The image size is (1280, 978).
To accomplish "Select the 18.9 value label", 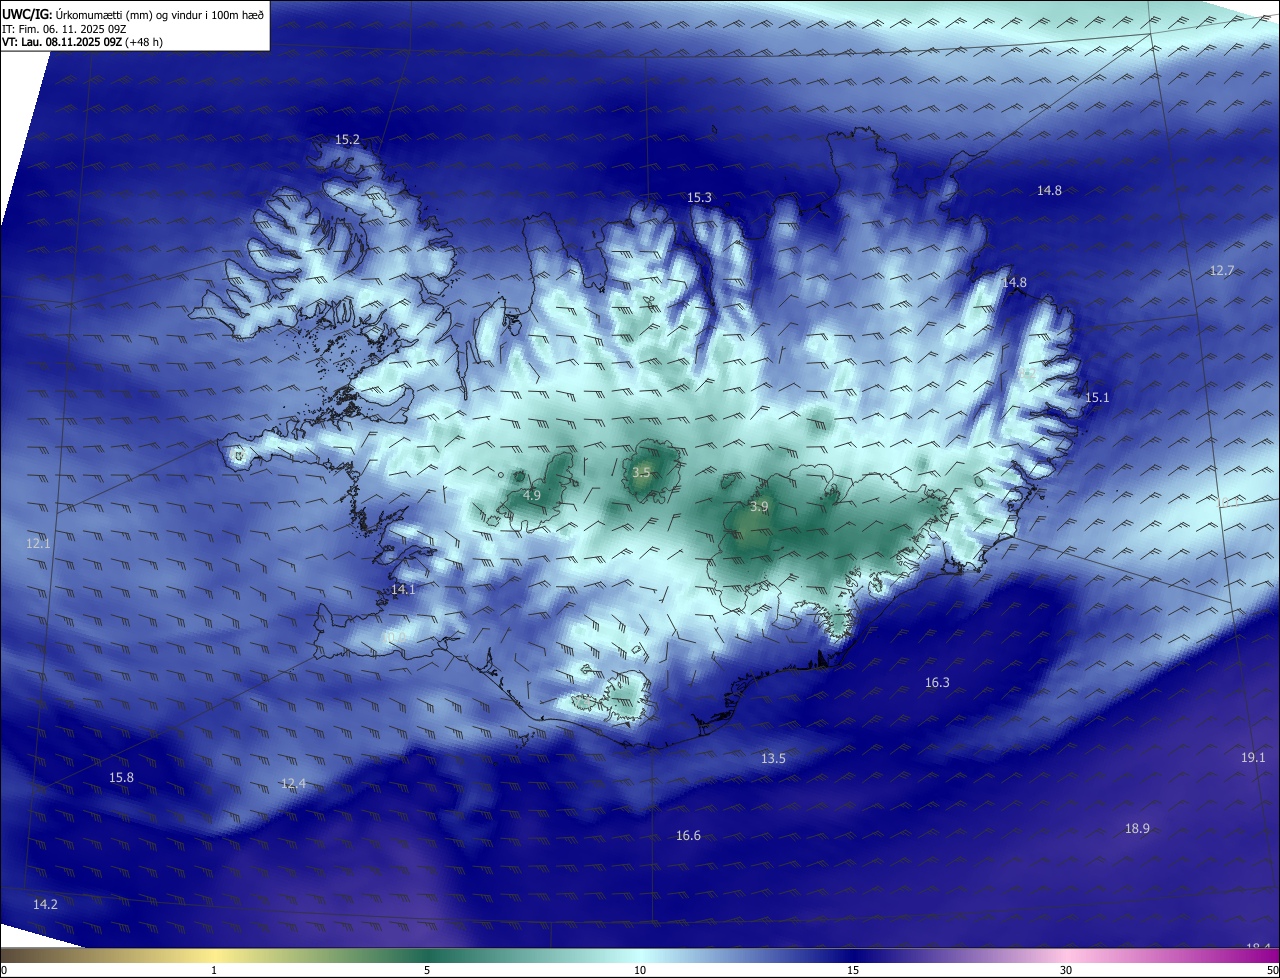I will 1137,829.
